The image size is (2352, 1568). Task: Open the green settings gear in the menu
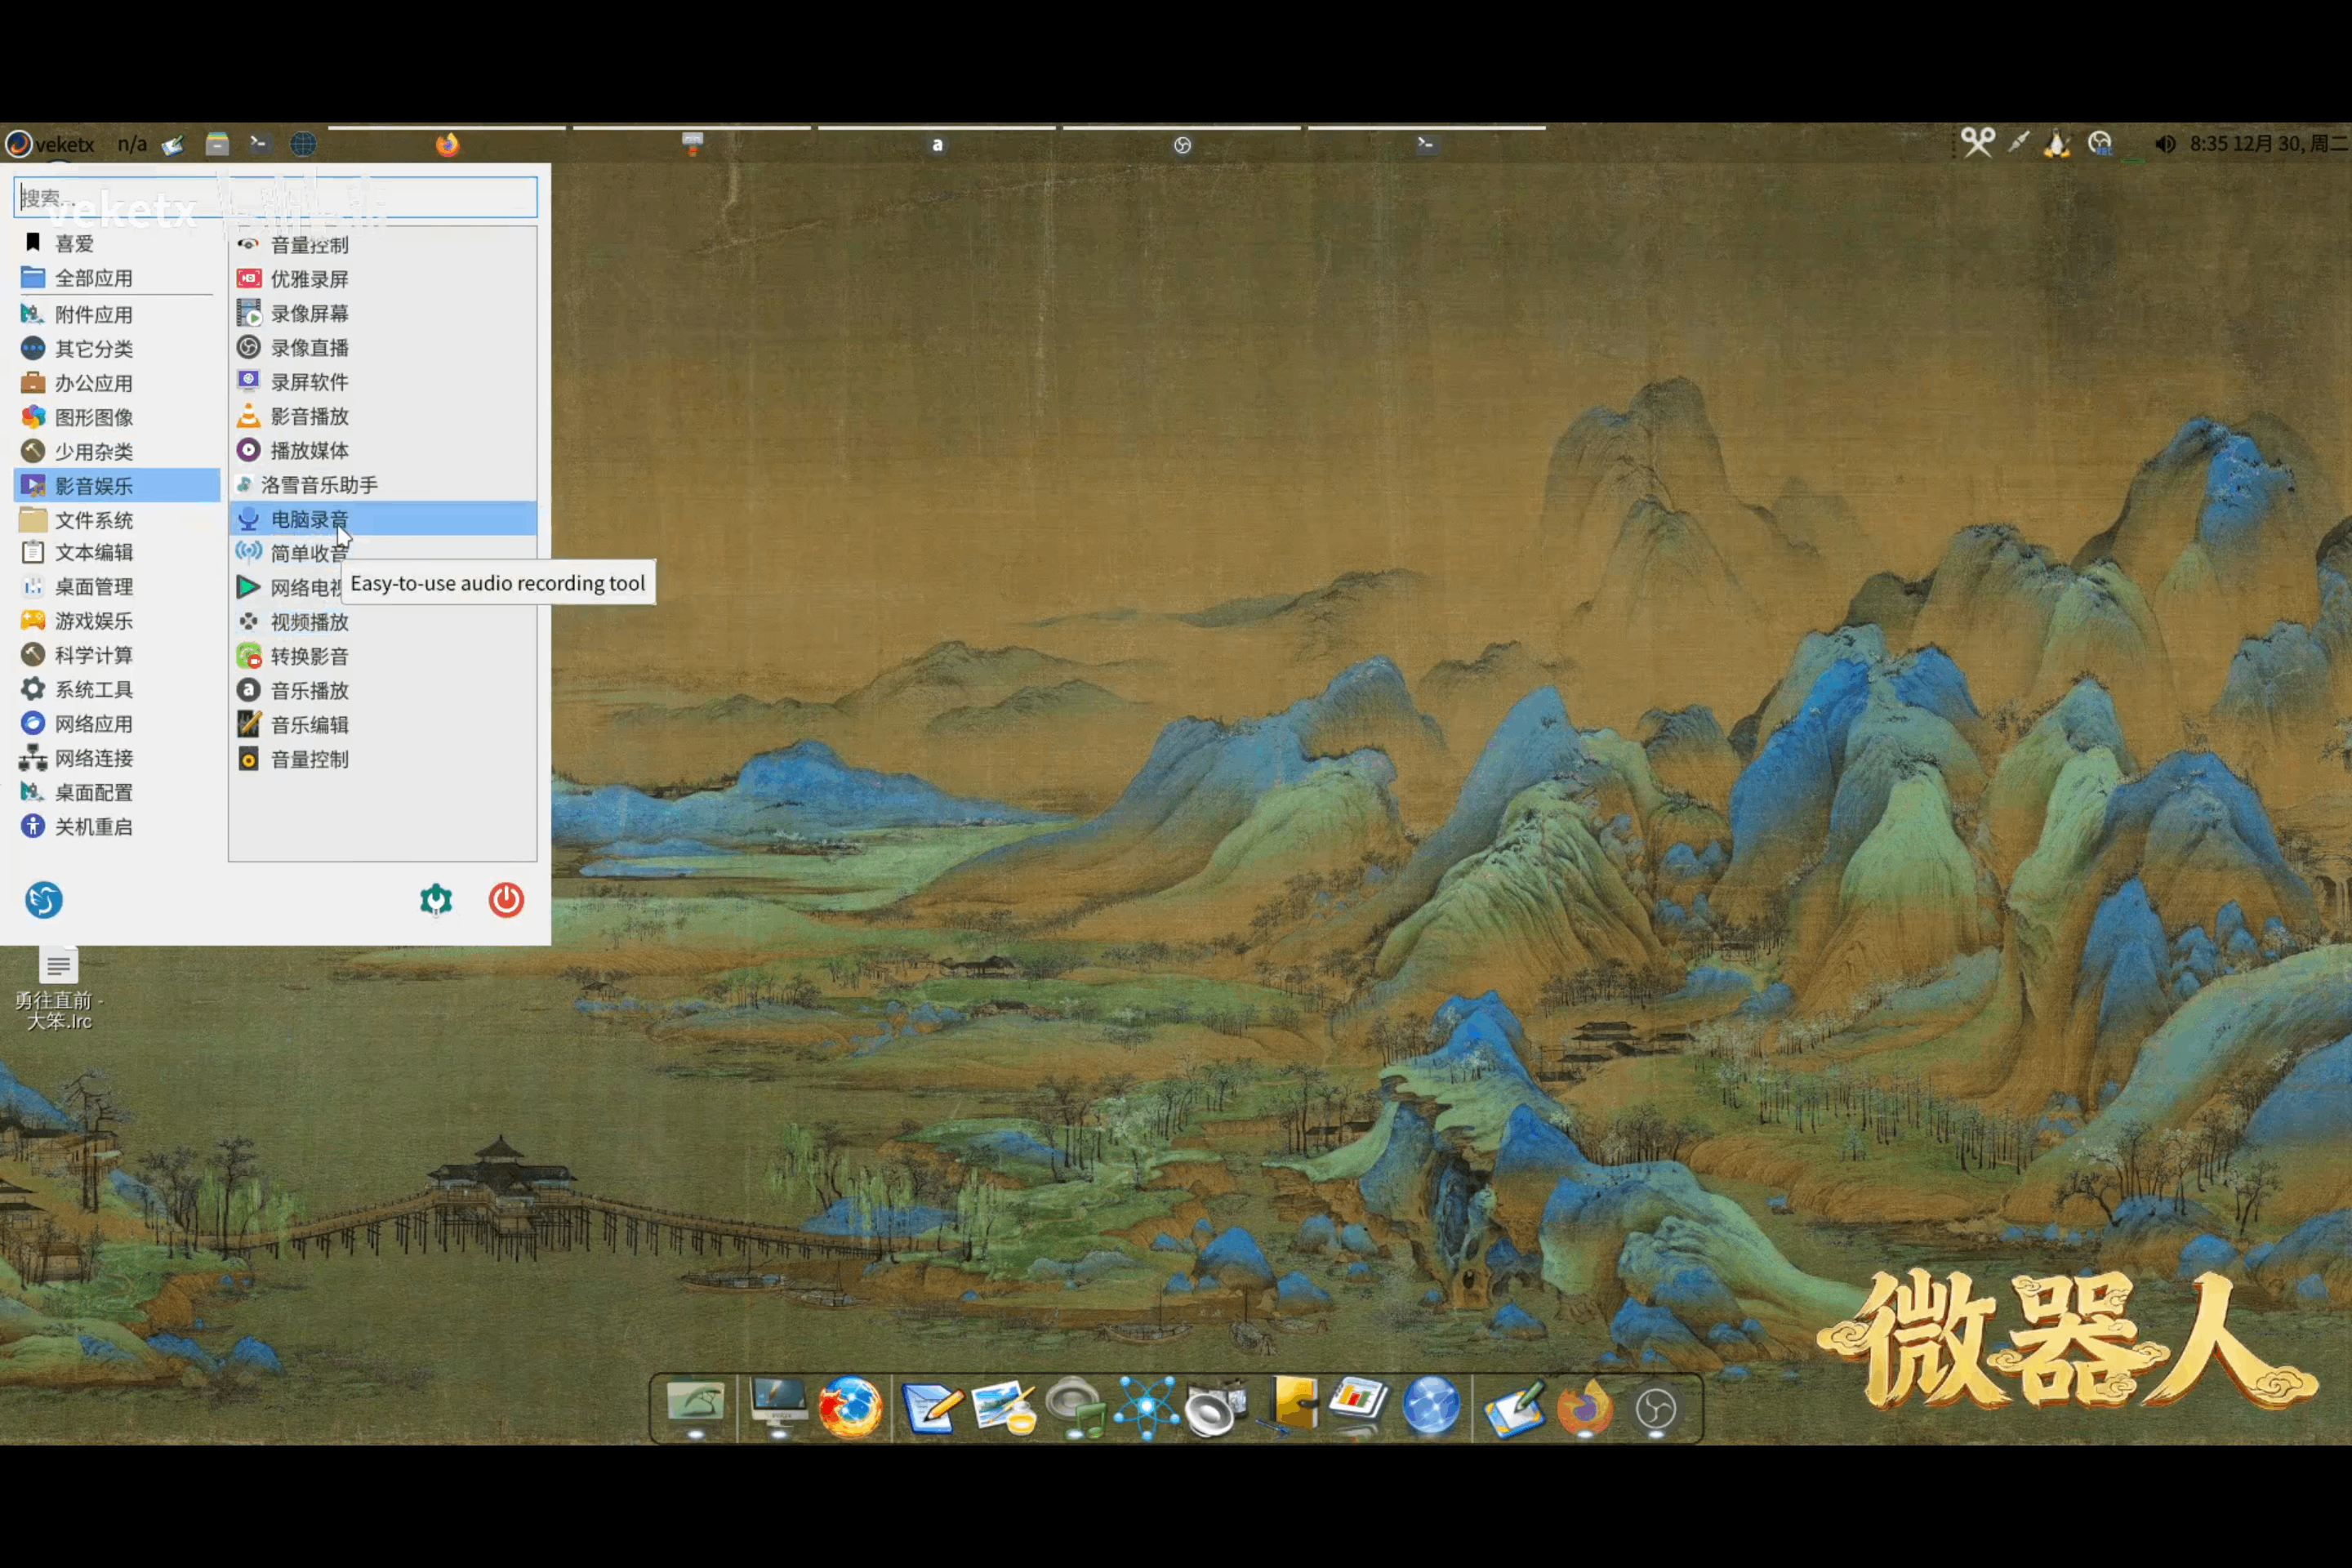(x=436, y=900)
